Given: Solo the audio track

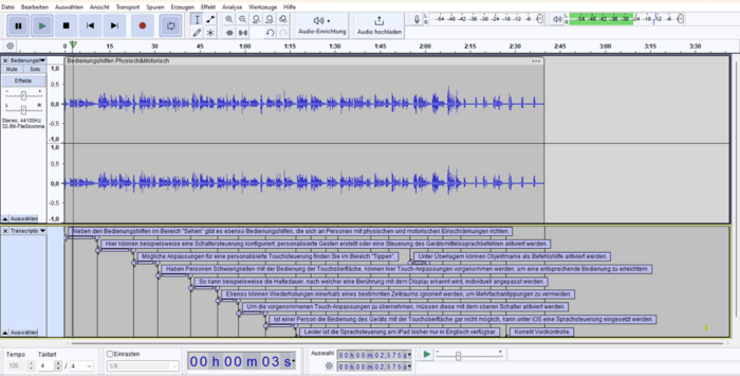Looking at the screenshot, I should 34,69.
